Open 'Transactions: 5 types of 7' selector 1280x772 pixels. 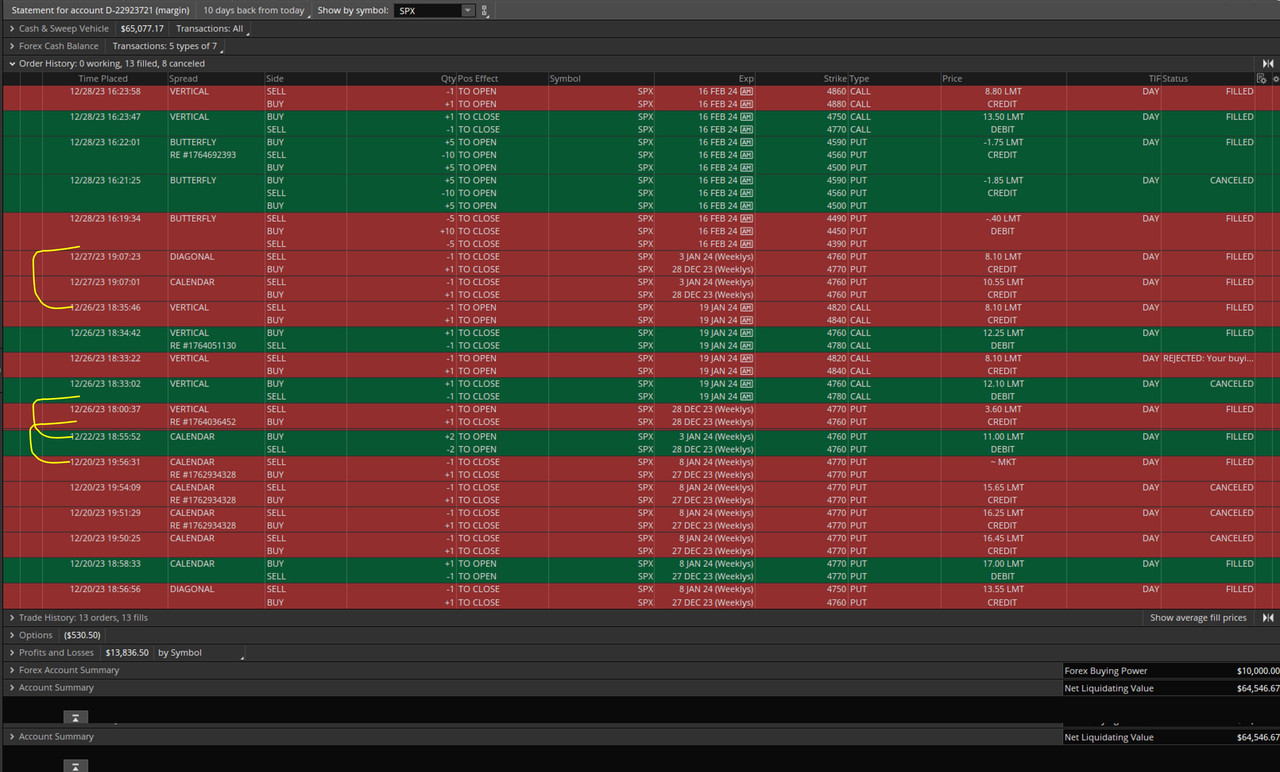167,45
